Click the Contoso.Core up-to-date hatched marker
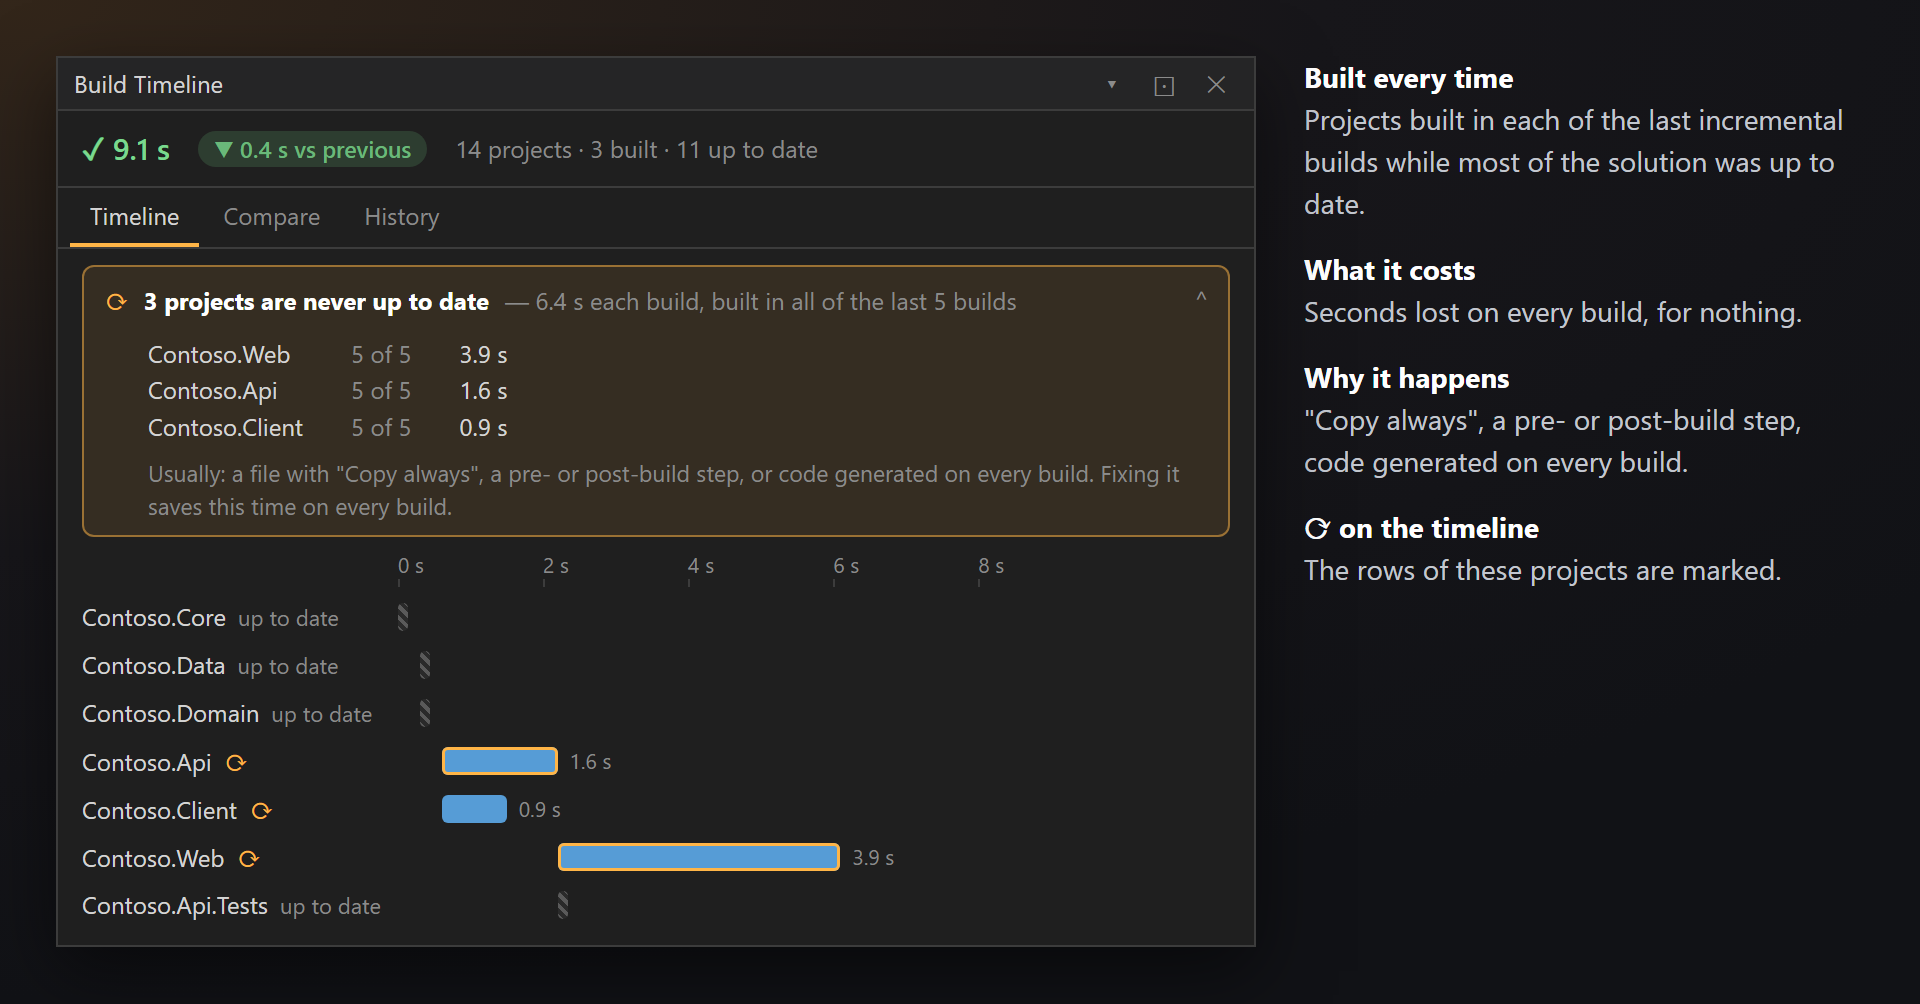The width and height of the screenshot is (1920, 1004). point(403,617)
